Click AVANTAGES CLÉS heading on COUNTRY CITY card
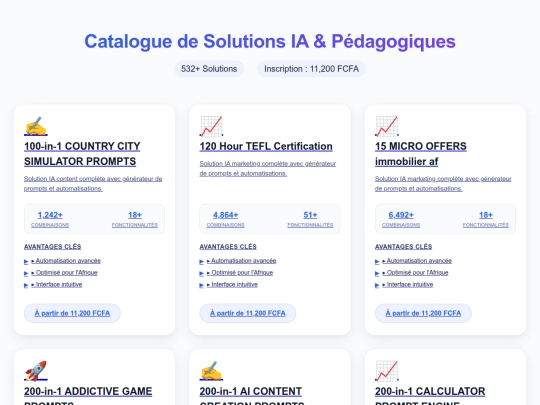 pos(53,247)
